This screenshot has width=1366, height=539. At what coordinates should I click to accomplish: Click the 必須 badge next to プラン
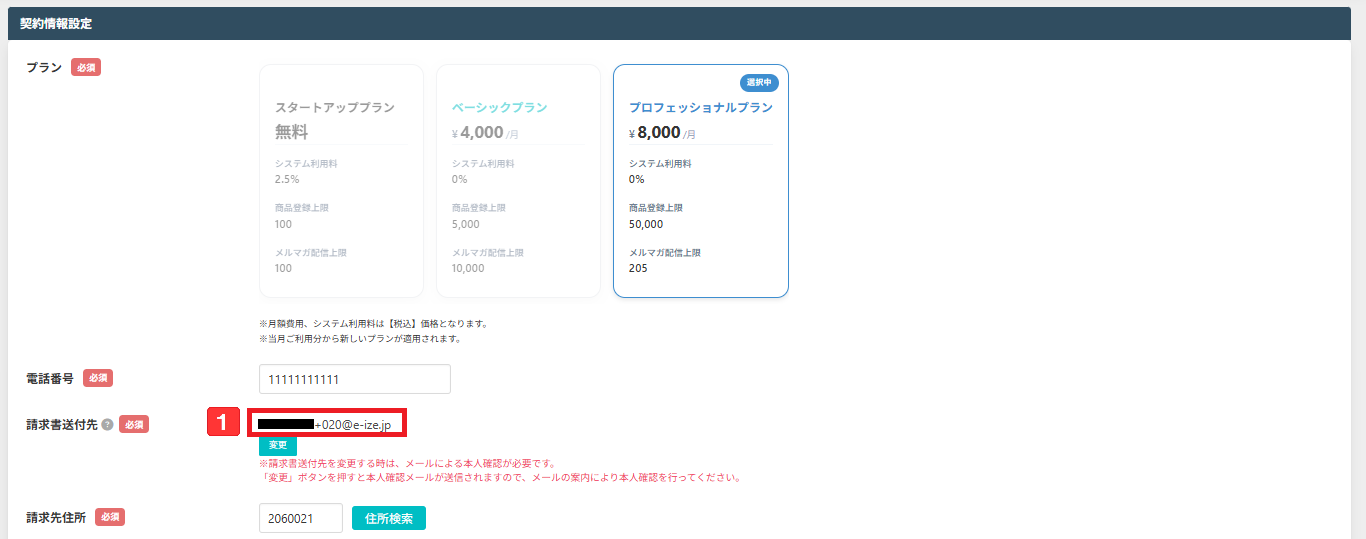coord(86,68)
